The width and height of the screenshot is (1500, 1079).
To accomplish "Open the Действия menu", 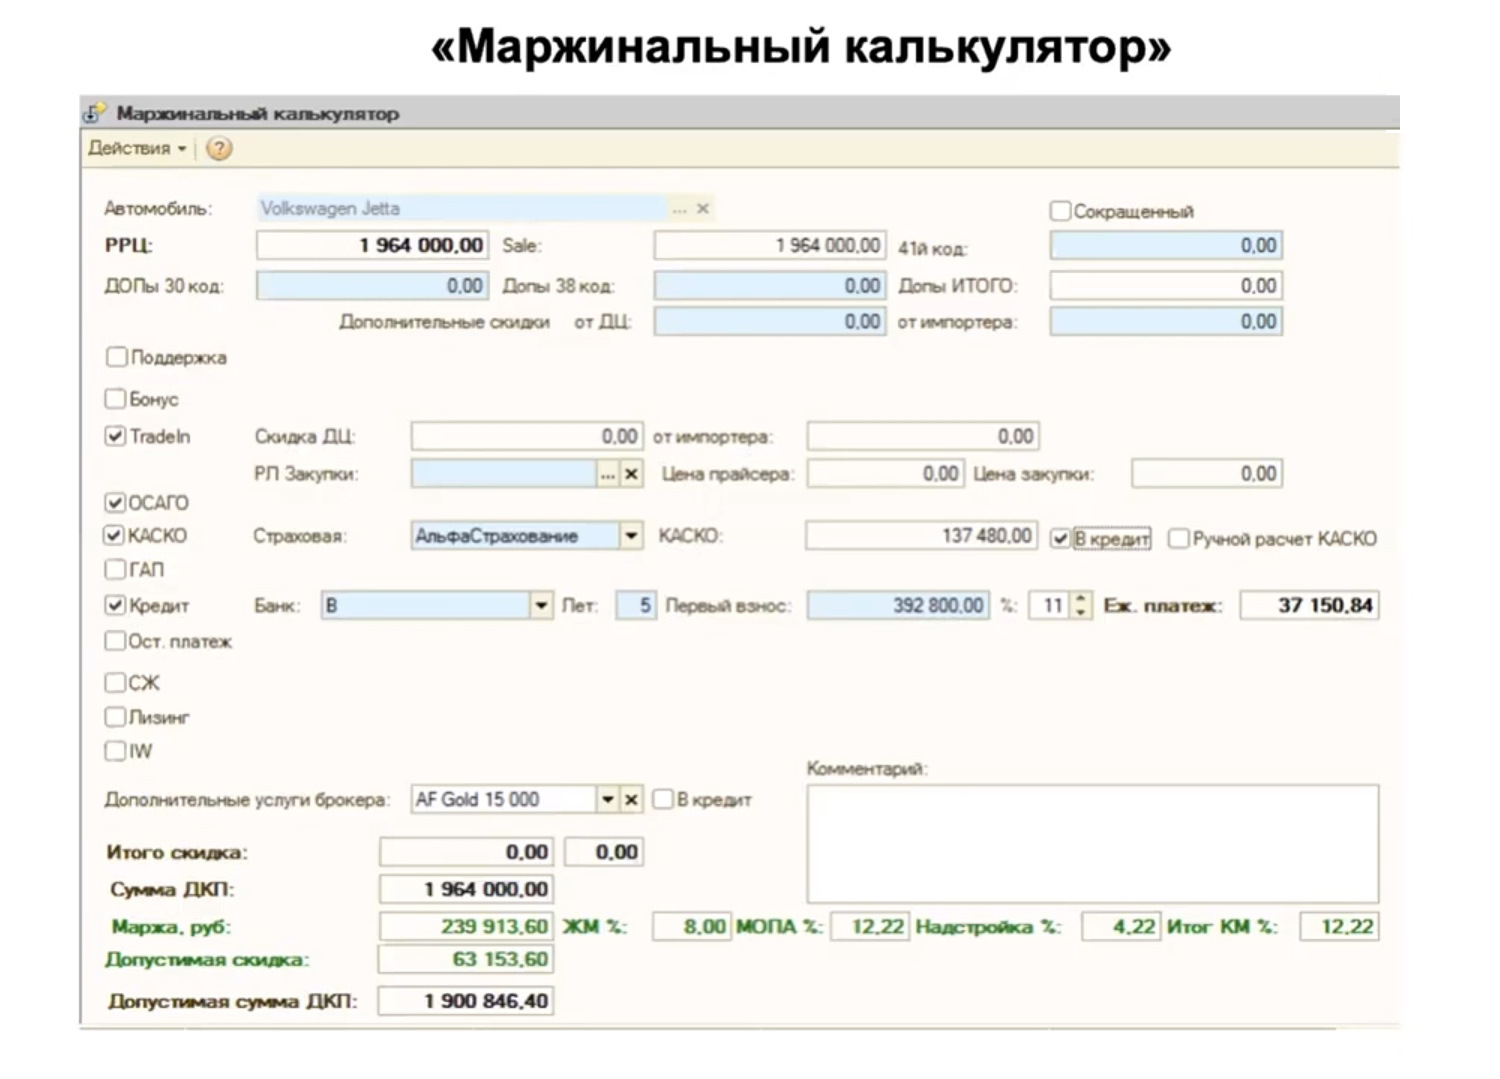I will click(x=137, y=148).
